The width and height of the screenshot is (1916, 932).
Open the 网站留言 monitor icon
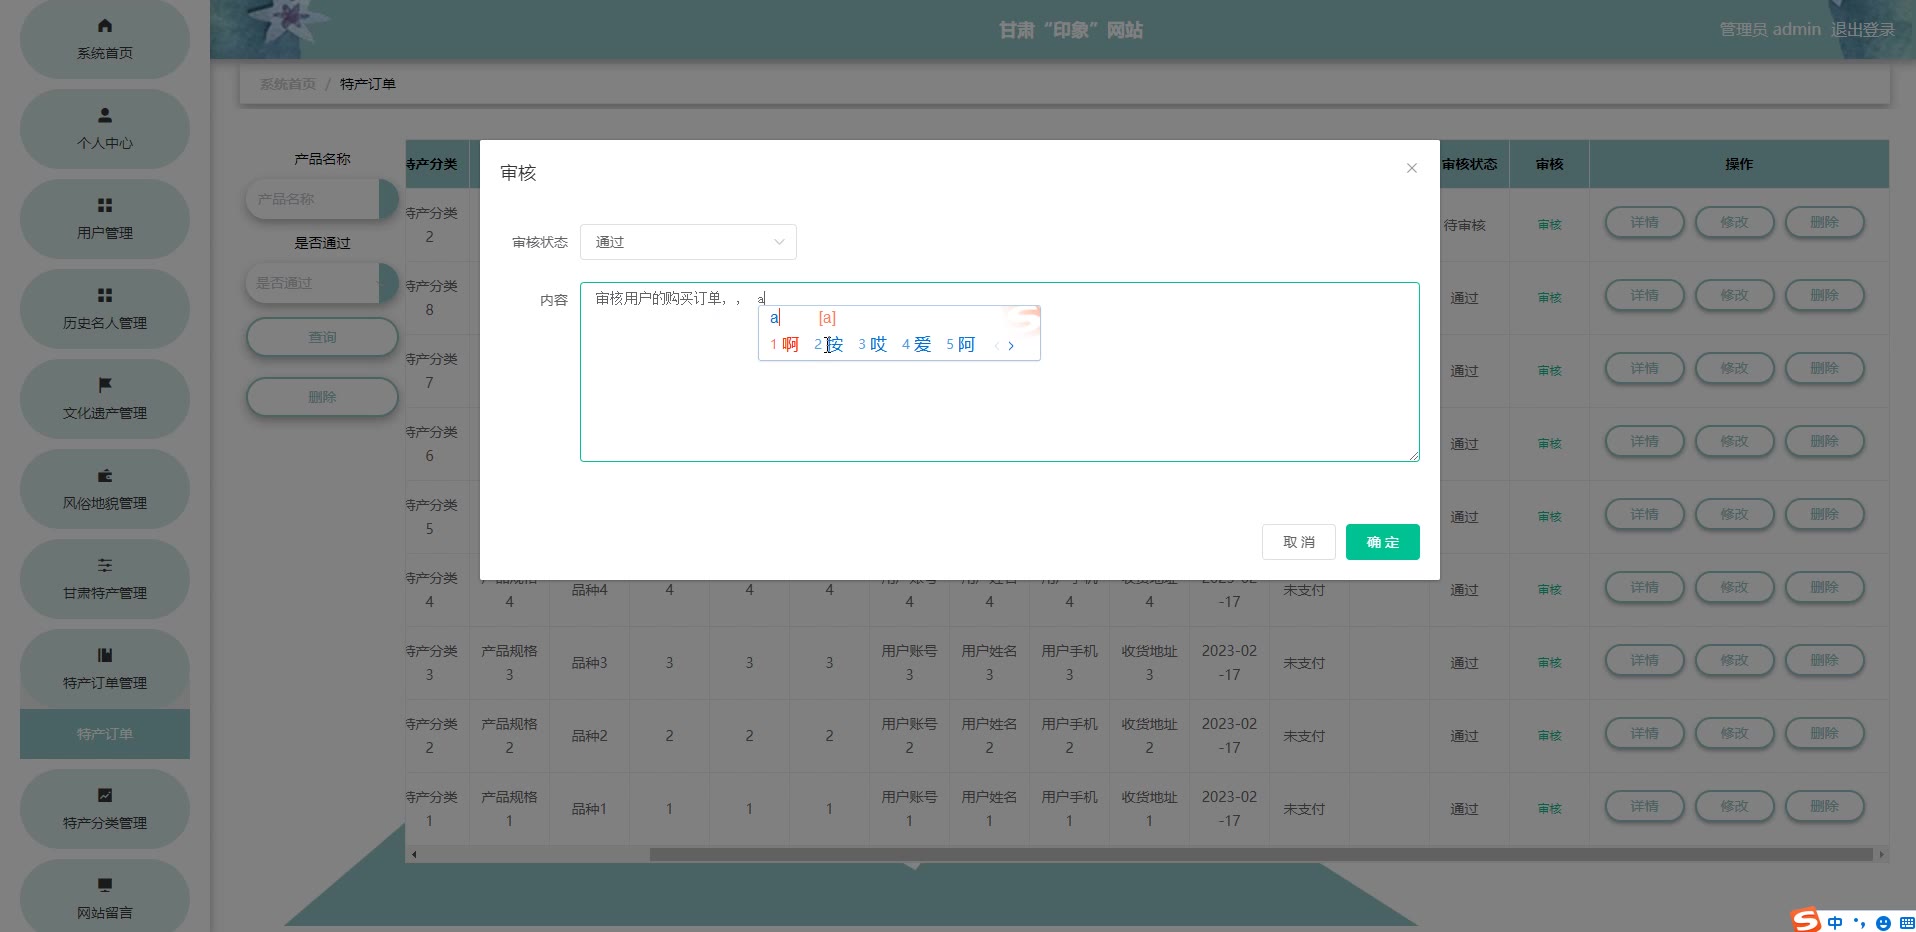(105, 885)
